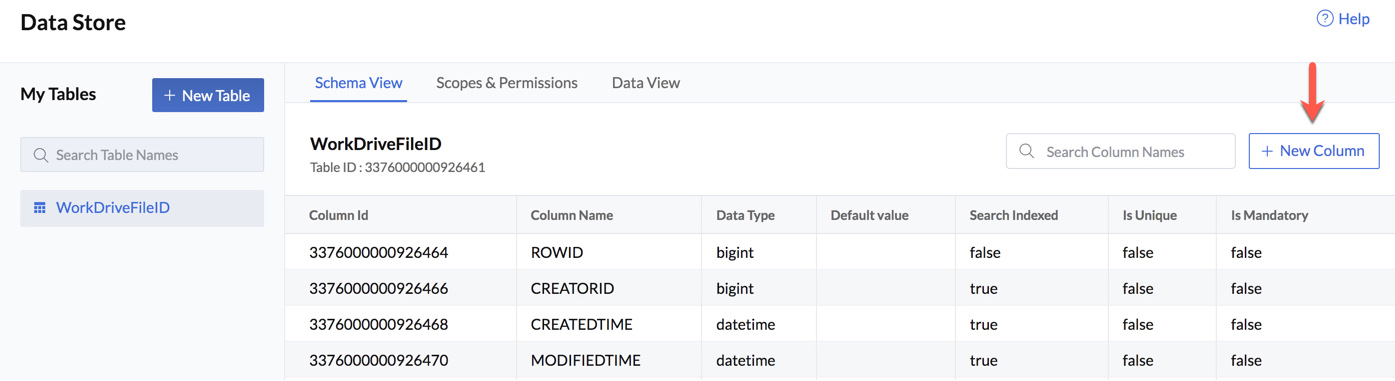
Task: Click Is Unique false in ROWID row
Action: click(1138, 252)
